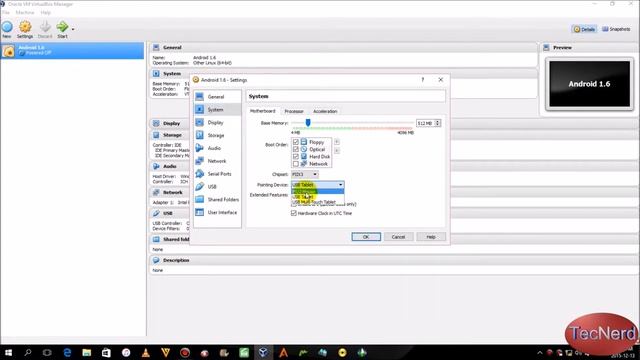Open Microsoft Edge from the taskbar
The height and width of the screenshot is (360, 640).
[67, 353]
